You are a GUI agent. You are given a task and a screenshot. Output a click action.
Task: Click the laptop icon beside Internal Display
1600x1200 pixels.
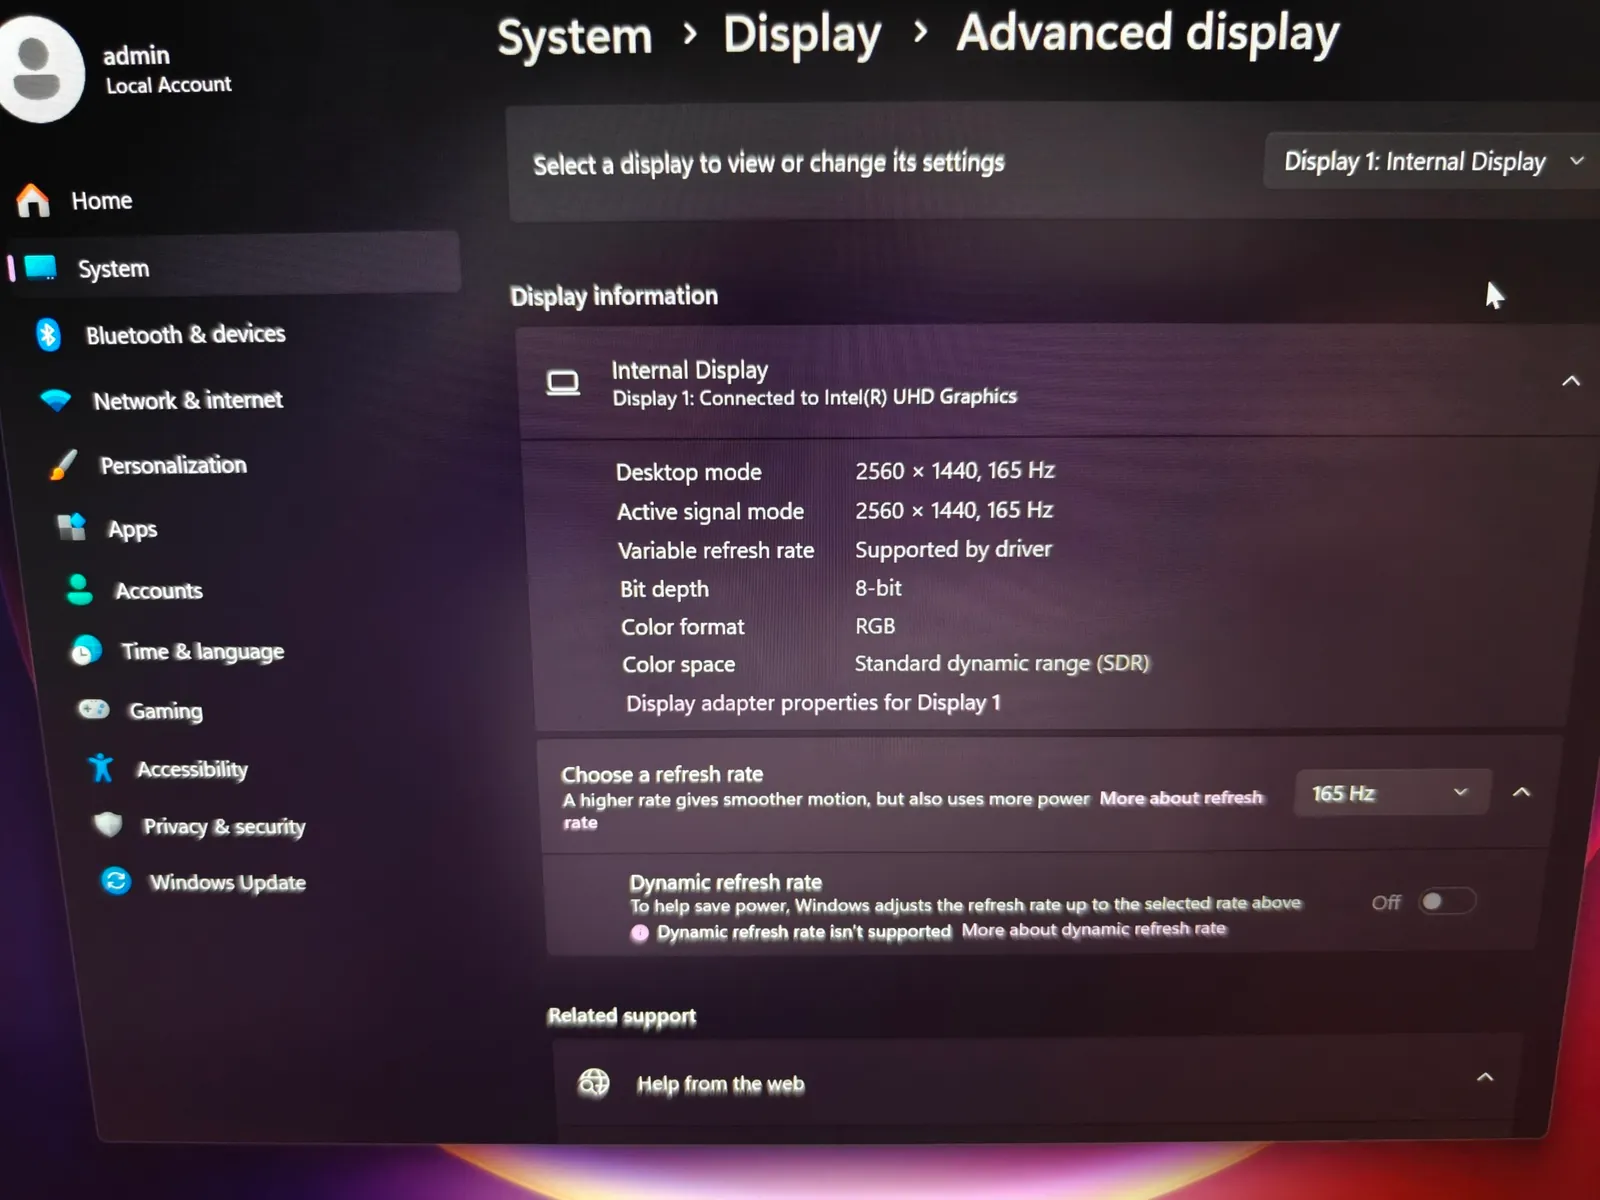click(x=563, y=383)
